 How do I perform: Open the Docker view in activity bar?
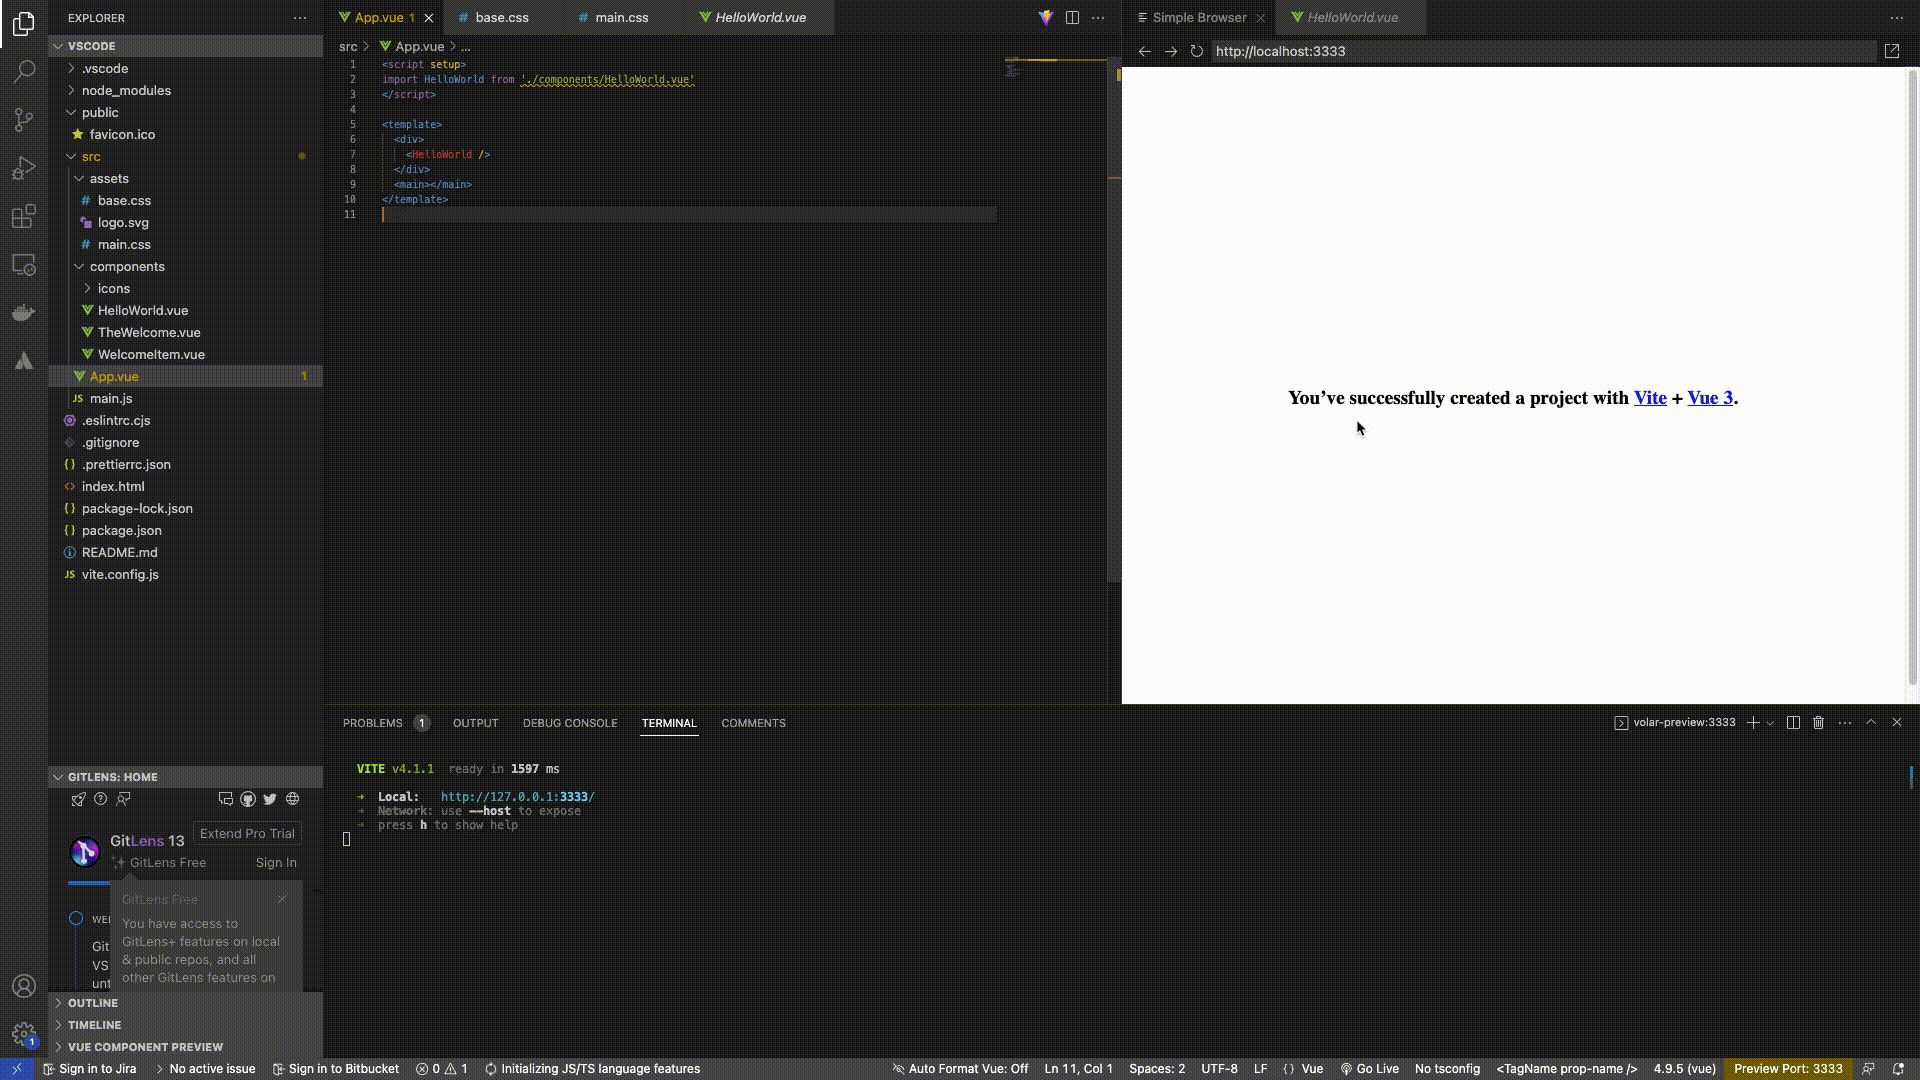tap(24, 313)
